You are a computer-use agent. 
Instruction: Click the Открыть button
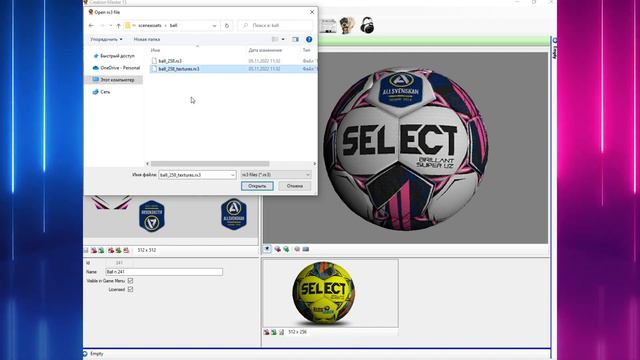[x=257, y=186]
